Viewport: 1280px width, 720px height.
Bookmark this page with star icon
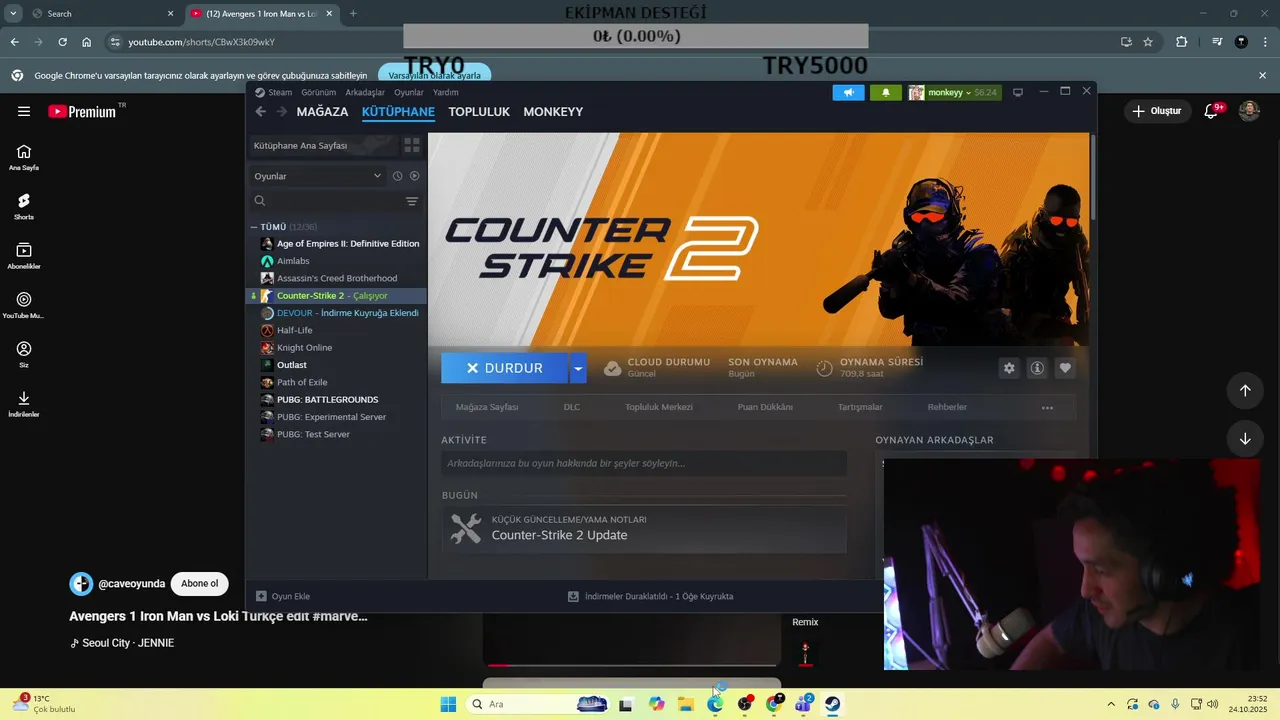(x=1148, y=42)
